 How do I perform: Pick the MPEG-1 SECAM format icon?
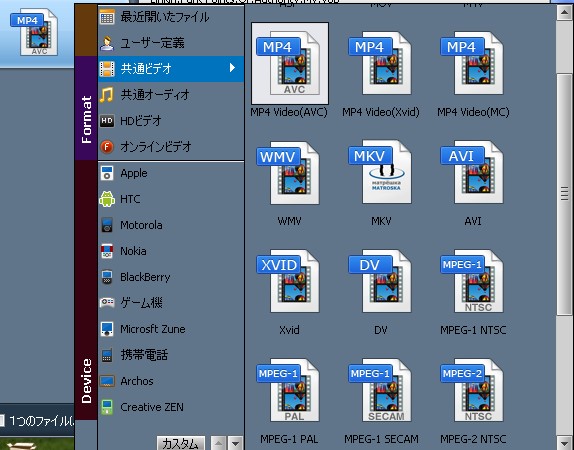click(x=380, y=391)
